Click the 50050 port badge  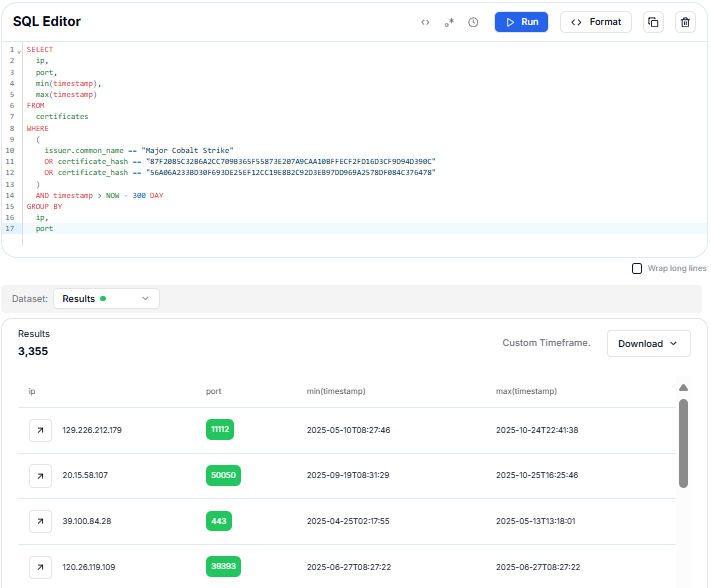tap(224, 475)
